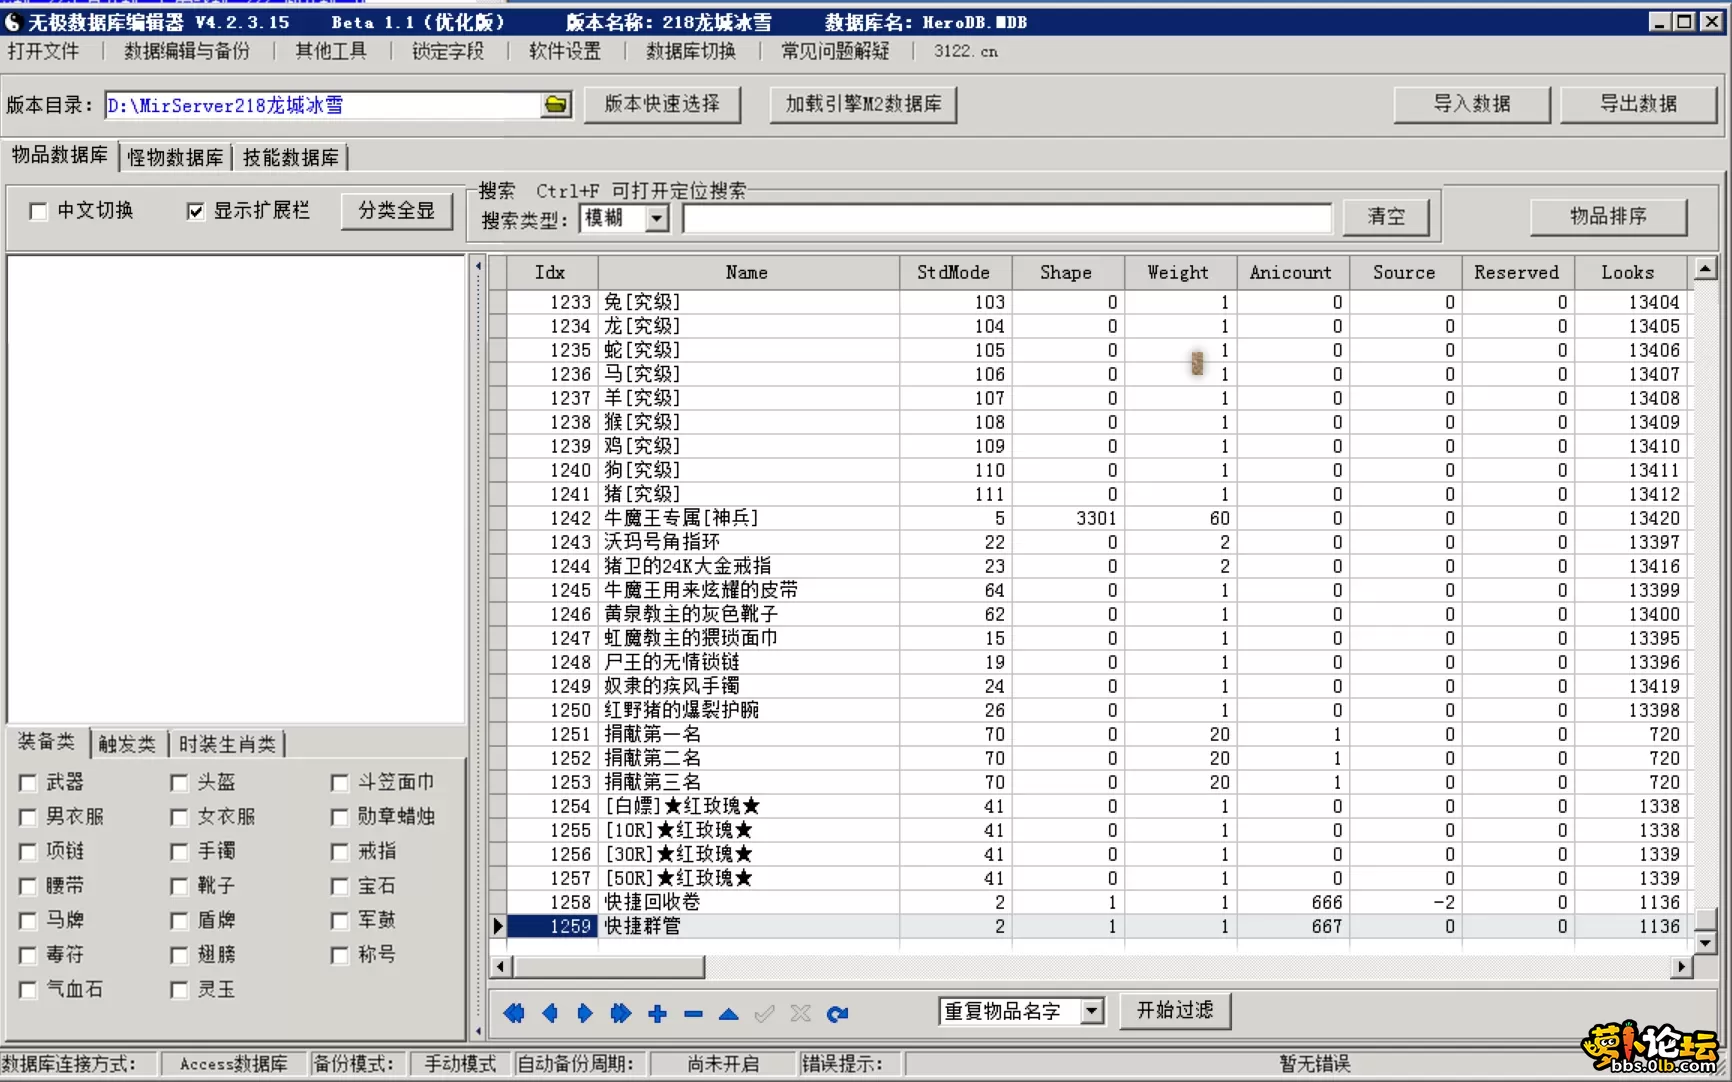This screenshot has width=1732, height=1082.
Task: Open the 搜索类型 模糊 dropdown
Action: (656, 218)
